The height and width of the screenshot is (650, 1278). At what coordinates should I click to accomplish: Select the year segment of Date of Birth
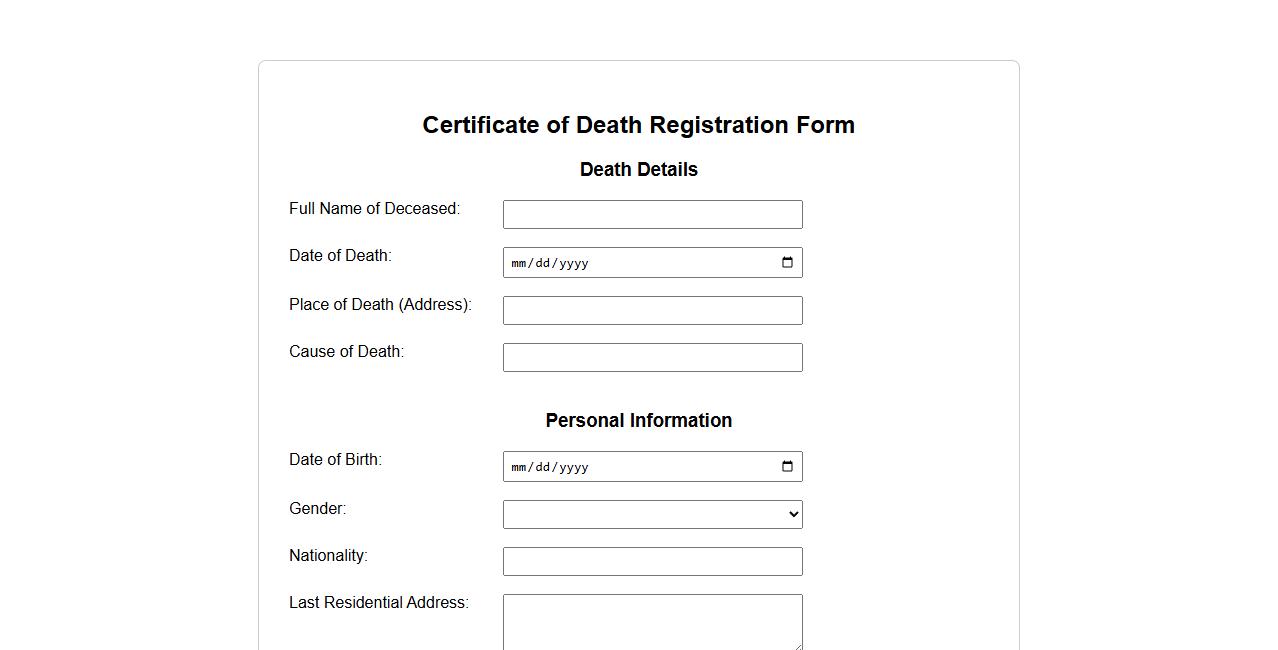coord(574,467)
